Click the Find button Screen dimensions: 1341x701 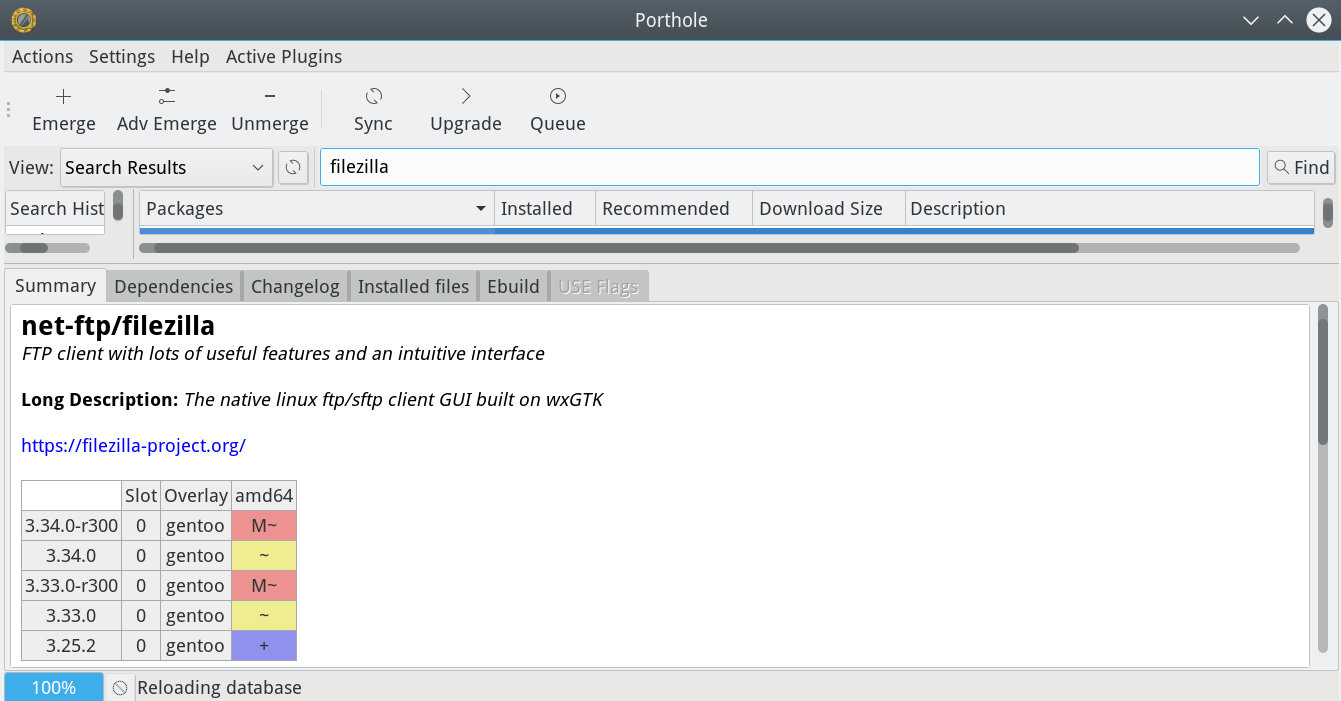click(1301, 167)
